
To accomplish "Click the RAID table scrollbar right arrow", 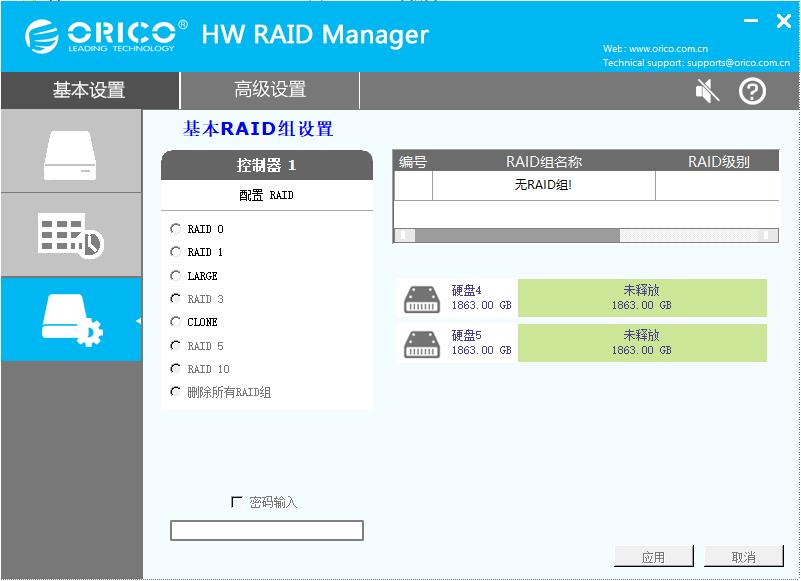I will click(x=767, y=235).
